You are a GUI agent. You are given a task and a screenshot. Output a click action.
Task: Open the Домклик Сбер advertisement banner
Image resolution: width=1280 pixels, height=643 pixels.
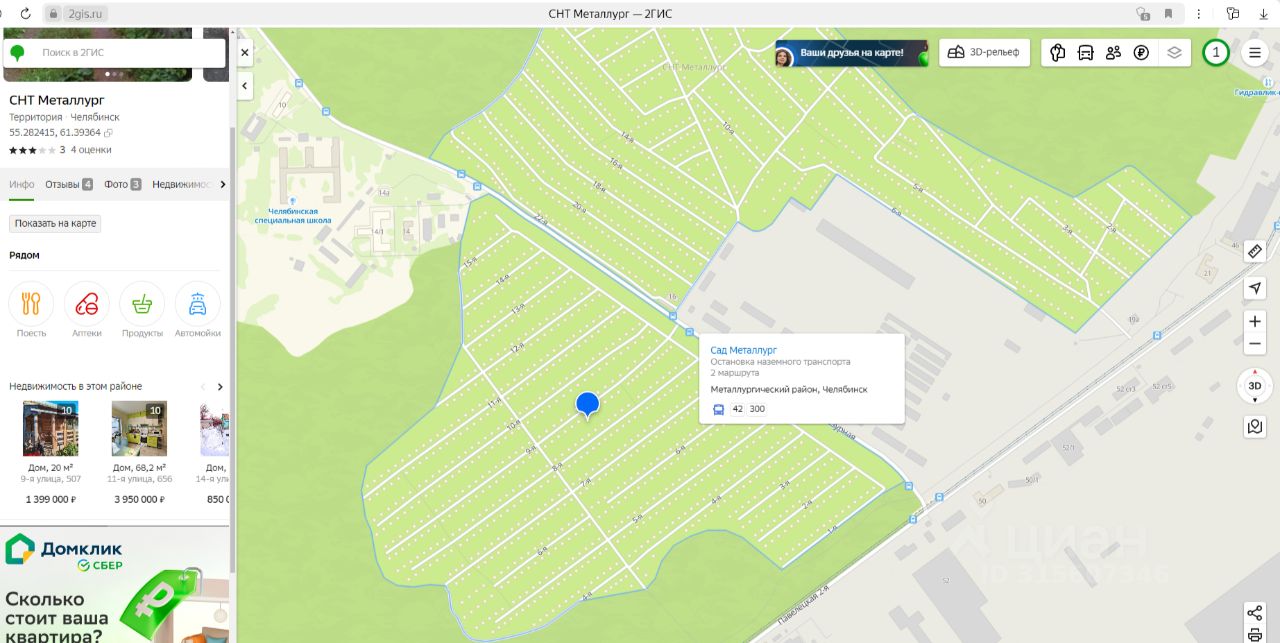coord(115,585)
